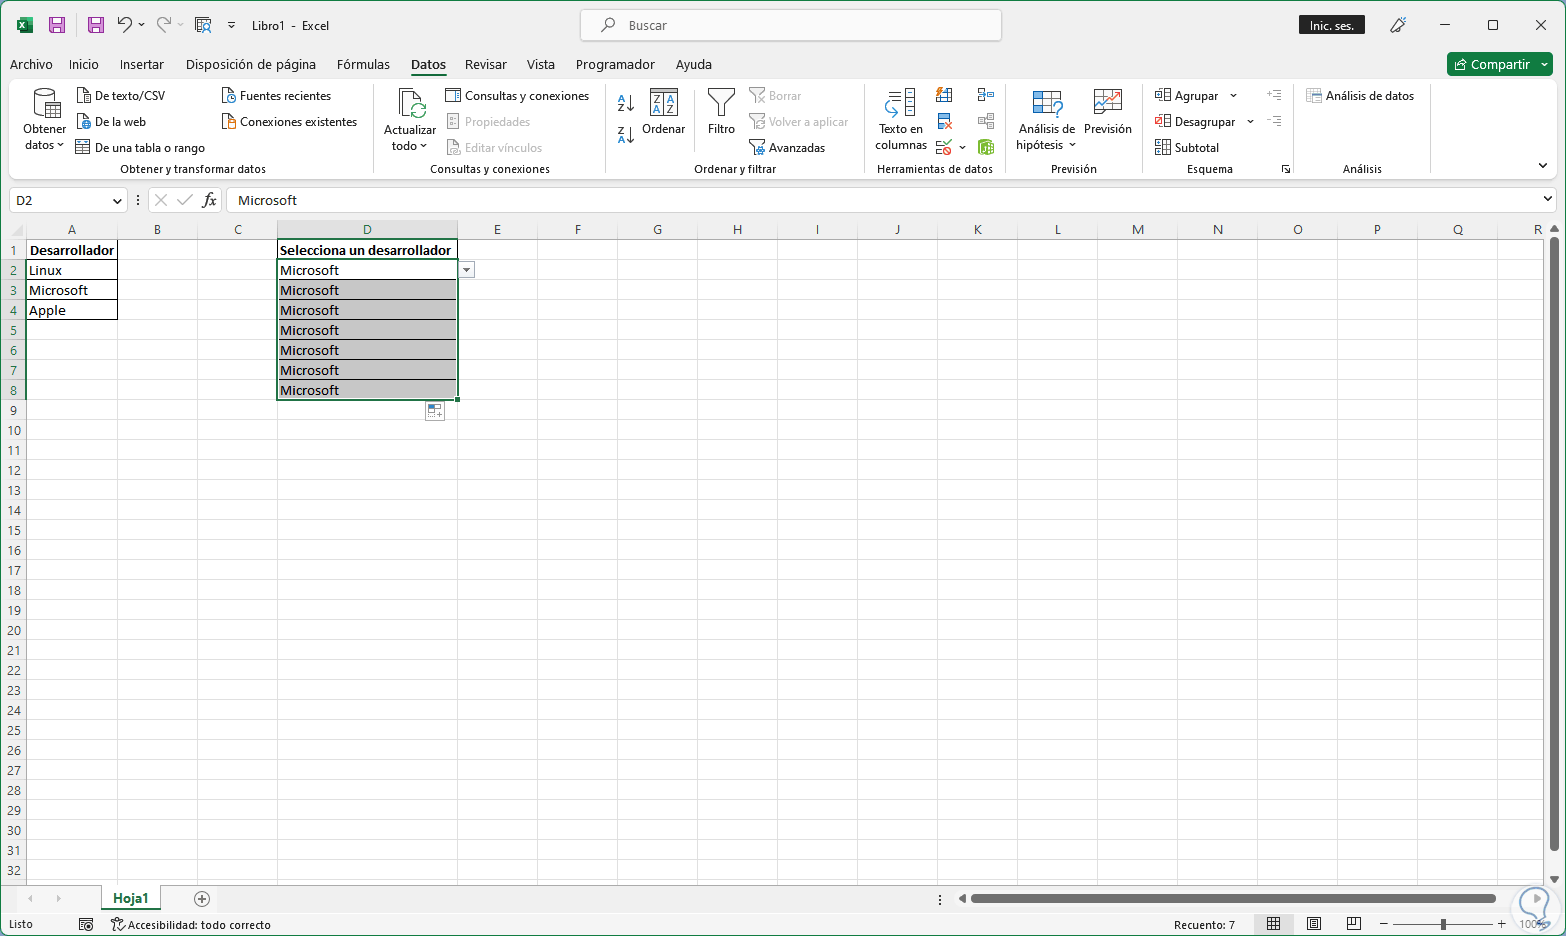The image size is (1566, 936).
Task: Open the Obtener datos menu
Action: (44, 120)
